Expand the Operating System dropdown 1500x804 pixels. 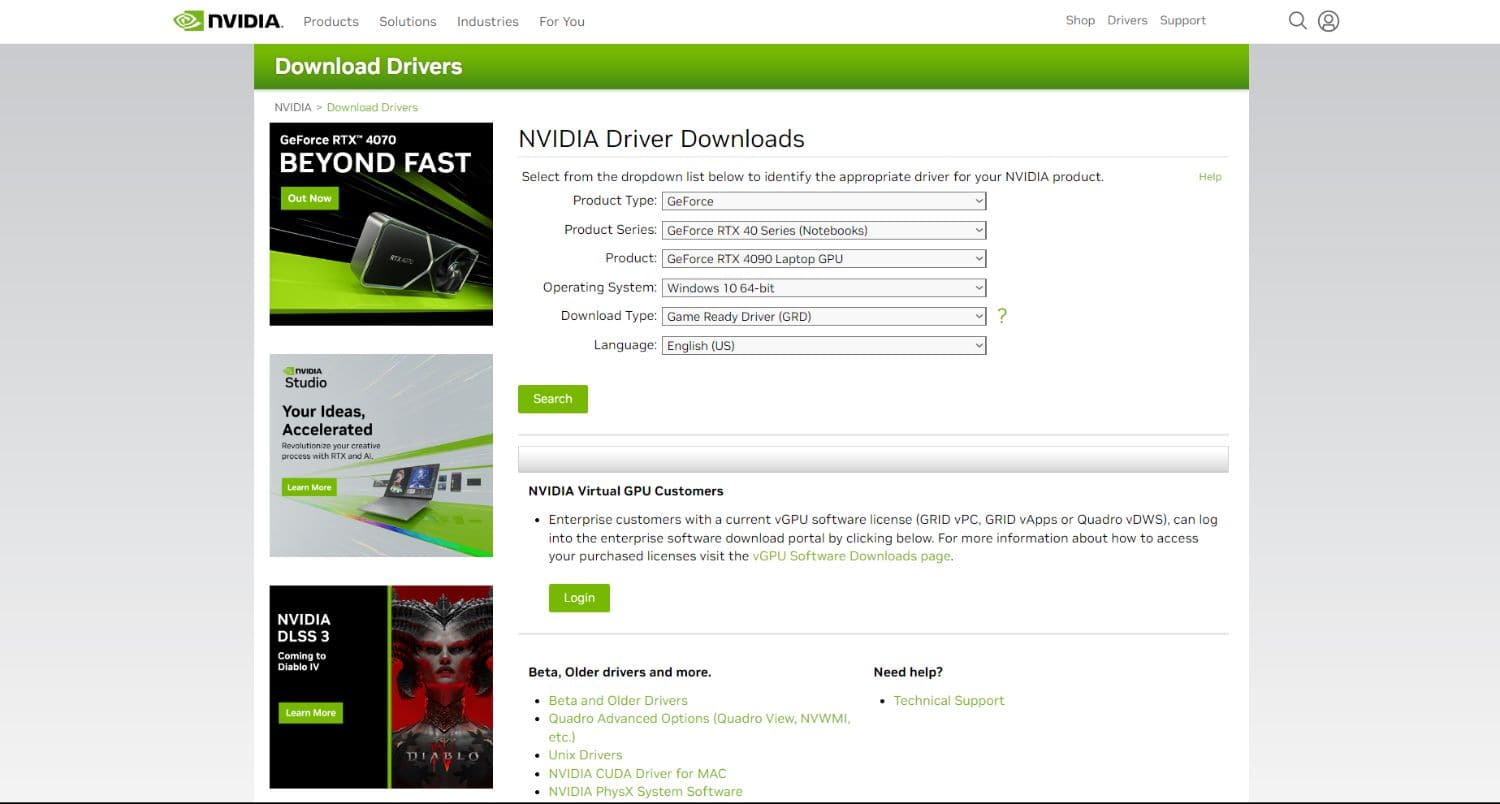click(824, 288)
